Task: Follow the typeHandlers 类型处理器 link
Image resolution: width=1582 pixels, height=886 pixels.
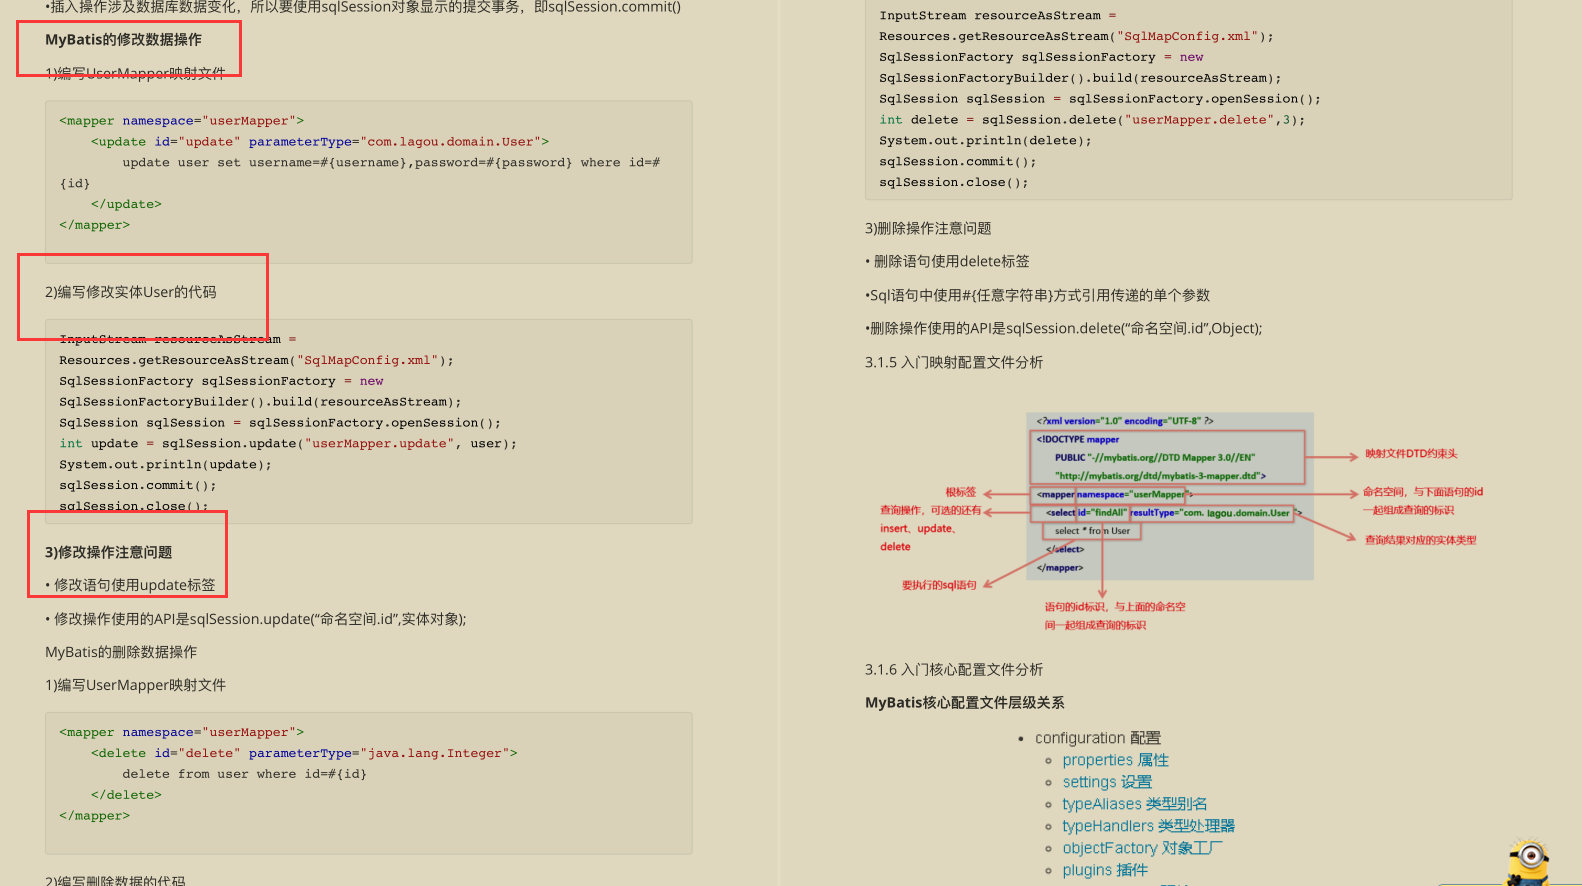Action: pos(1148,826)
